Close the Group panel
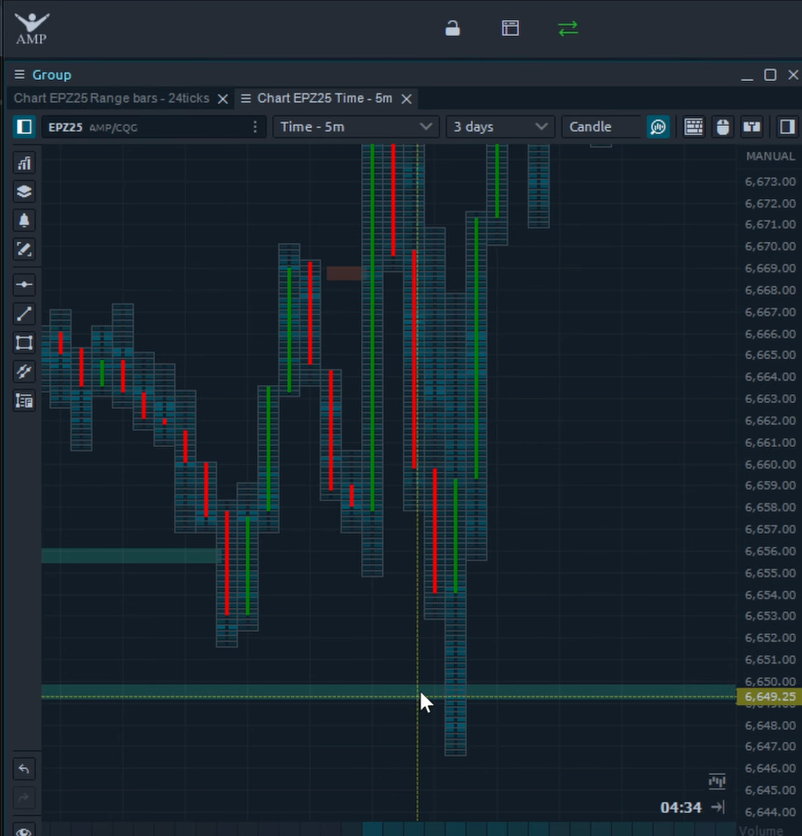 [793, 75]
